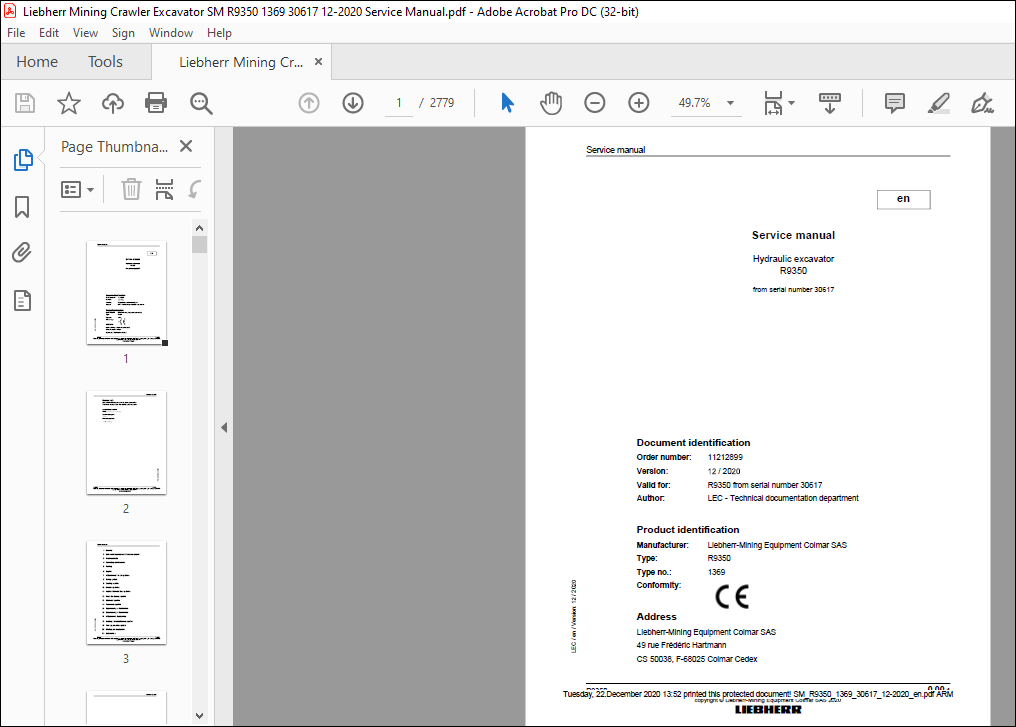The image size is (1016, 727).
Task: Open thumbnails options dropdown menu
Action: [x=77, y=189]
